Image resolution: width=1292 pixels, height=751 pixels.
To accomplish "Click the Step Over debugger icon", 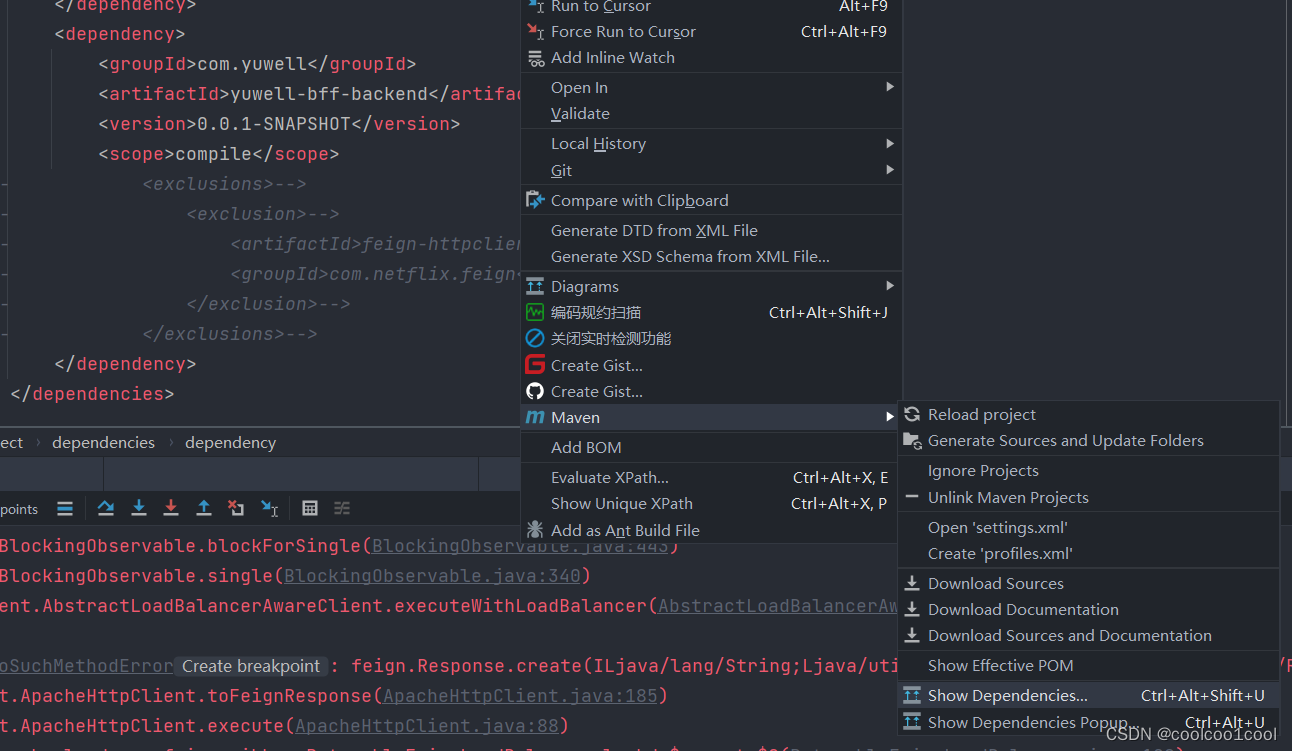I will coord(105,508).
